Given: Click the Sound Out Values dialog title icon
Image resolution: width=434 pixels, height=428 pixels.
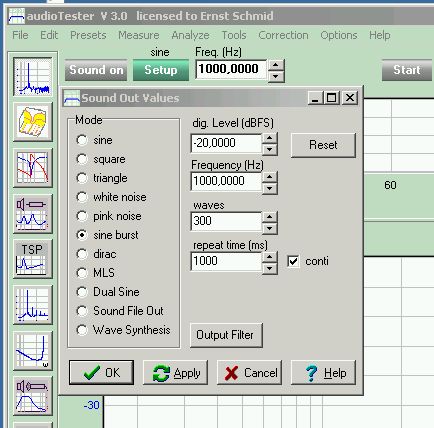Looking at the screenshot, I should click(72, 98).
